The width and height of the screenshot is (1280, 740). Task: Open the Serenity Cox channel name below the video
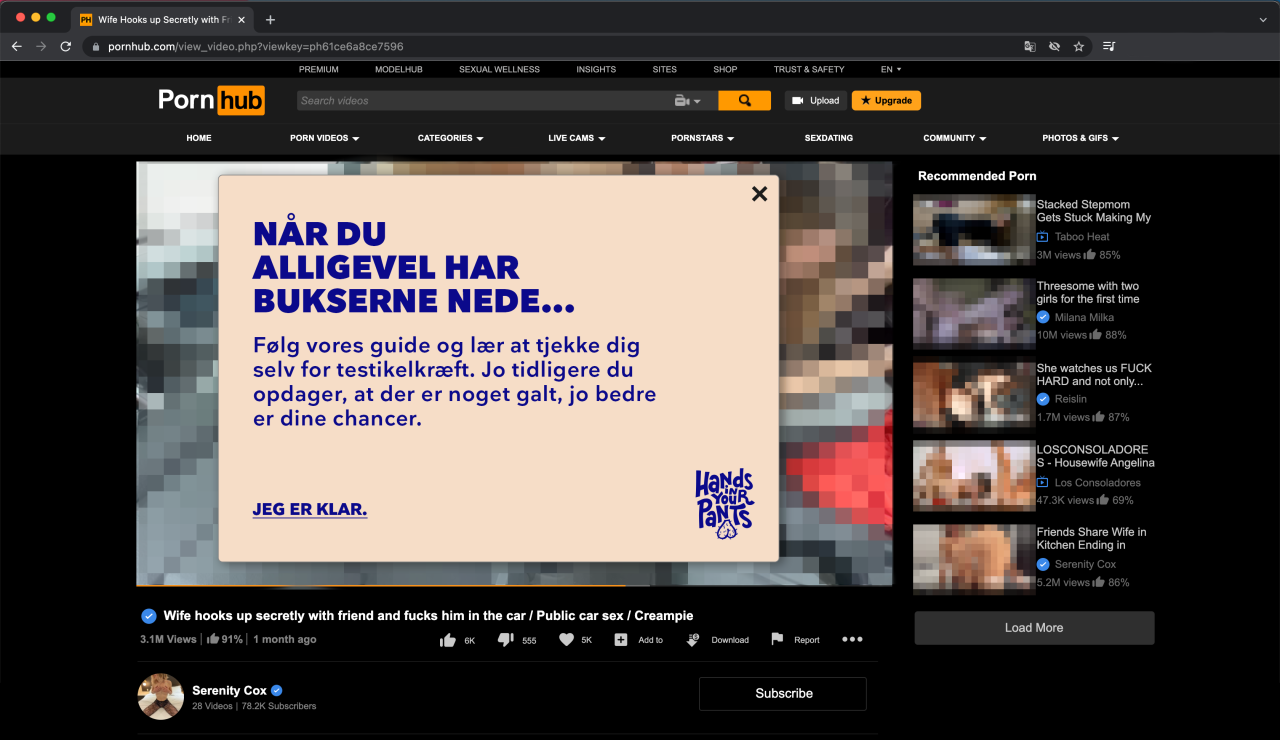[230, 690]
